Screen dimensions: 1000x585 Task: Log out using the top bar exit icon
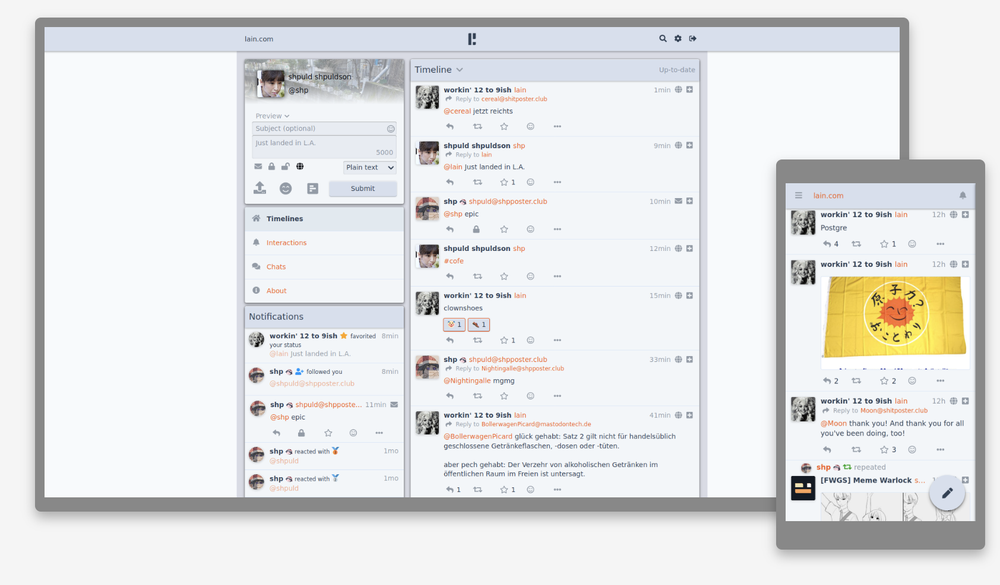coord(693,39)
